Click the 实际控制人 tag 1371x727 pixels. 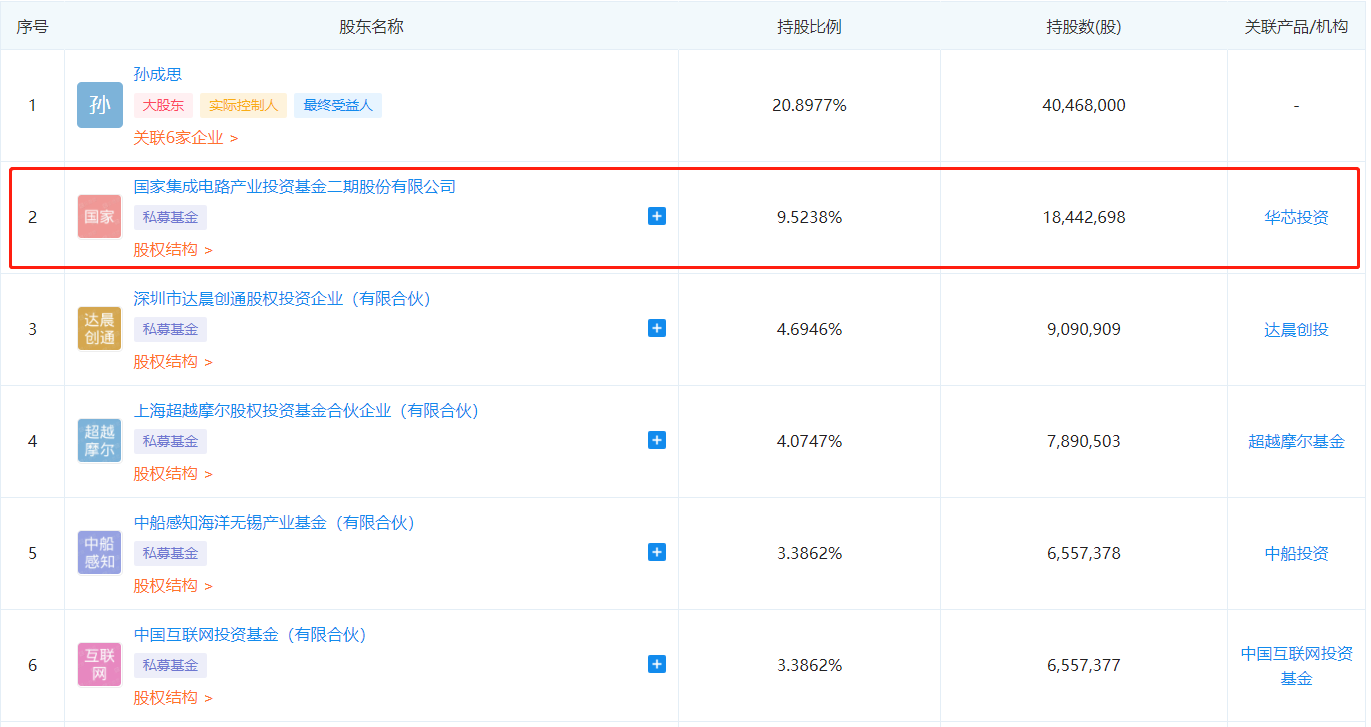click(243, 105)
